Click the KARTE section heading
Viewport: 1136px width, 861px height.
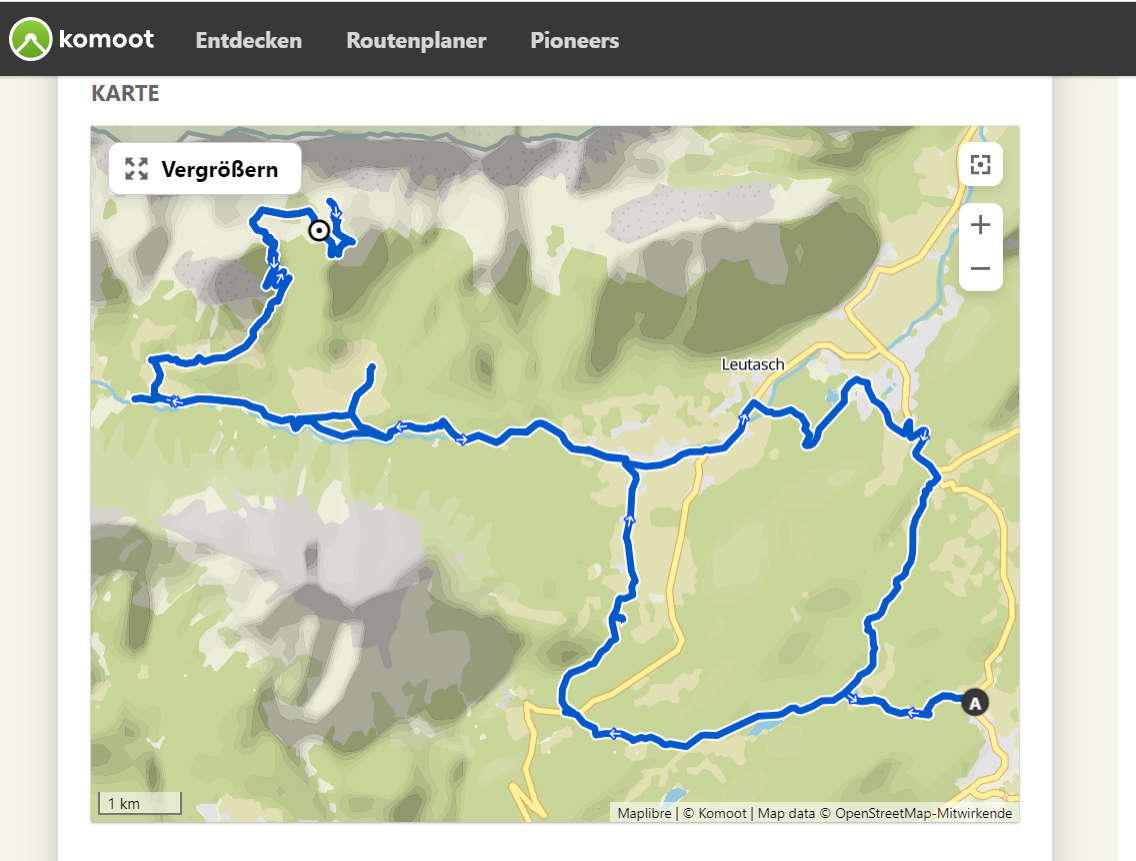(125, 93)
